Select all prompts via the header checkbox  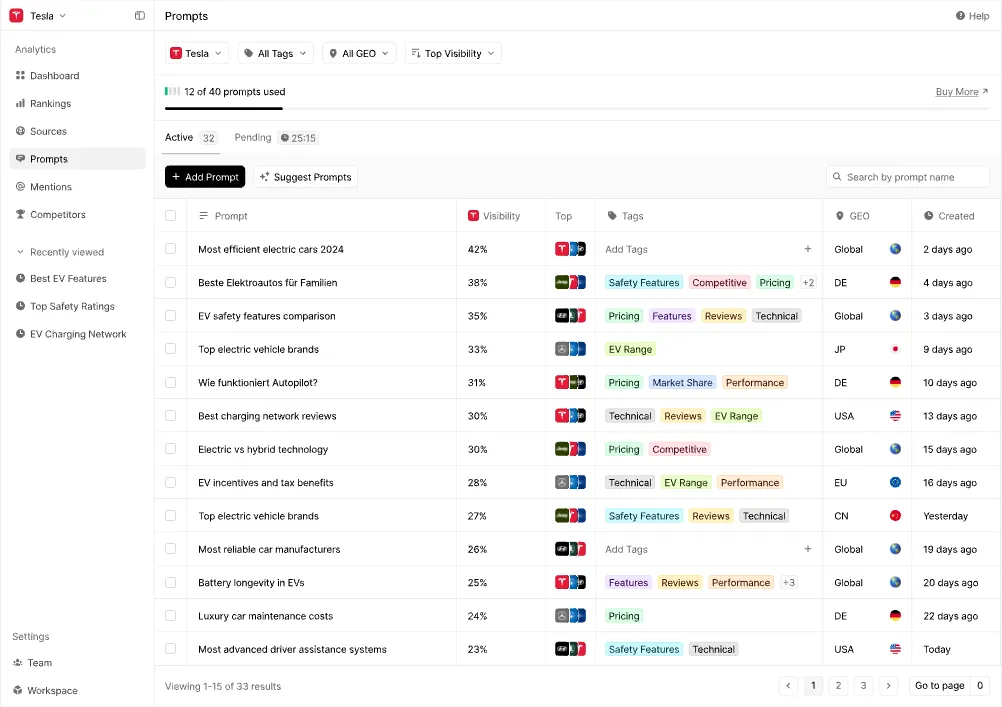(x=170, y=215)
